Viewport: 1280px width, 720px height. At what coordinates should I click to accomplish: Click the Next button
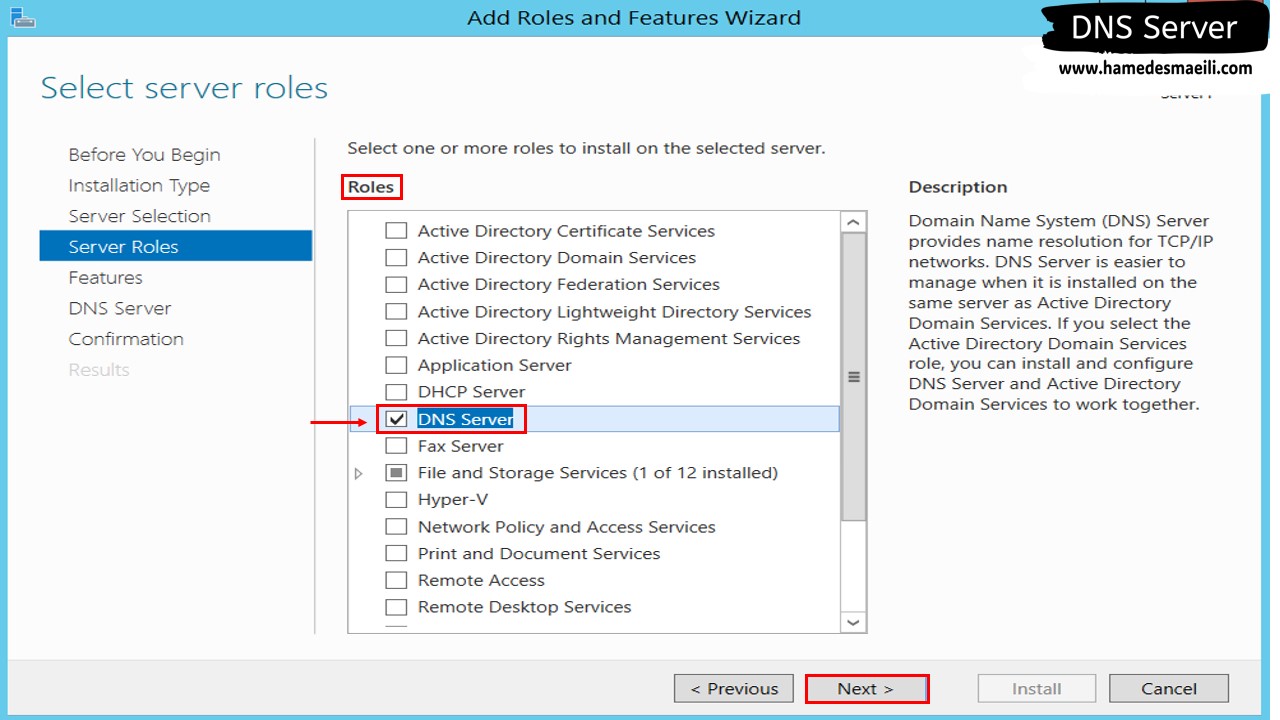point(866,689)
